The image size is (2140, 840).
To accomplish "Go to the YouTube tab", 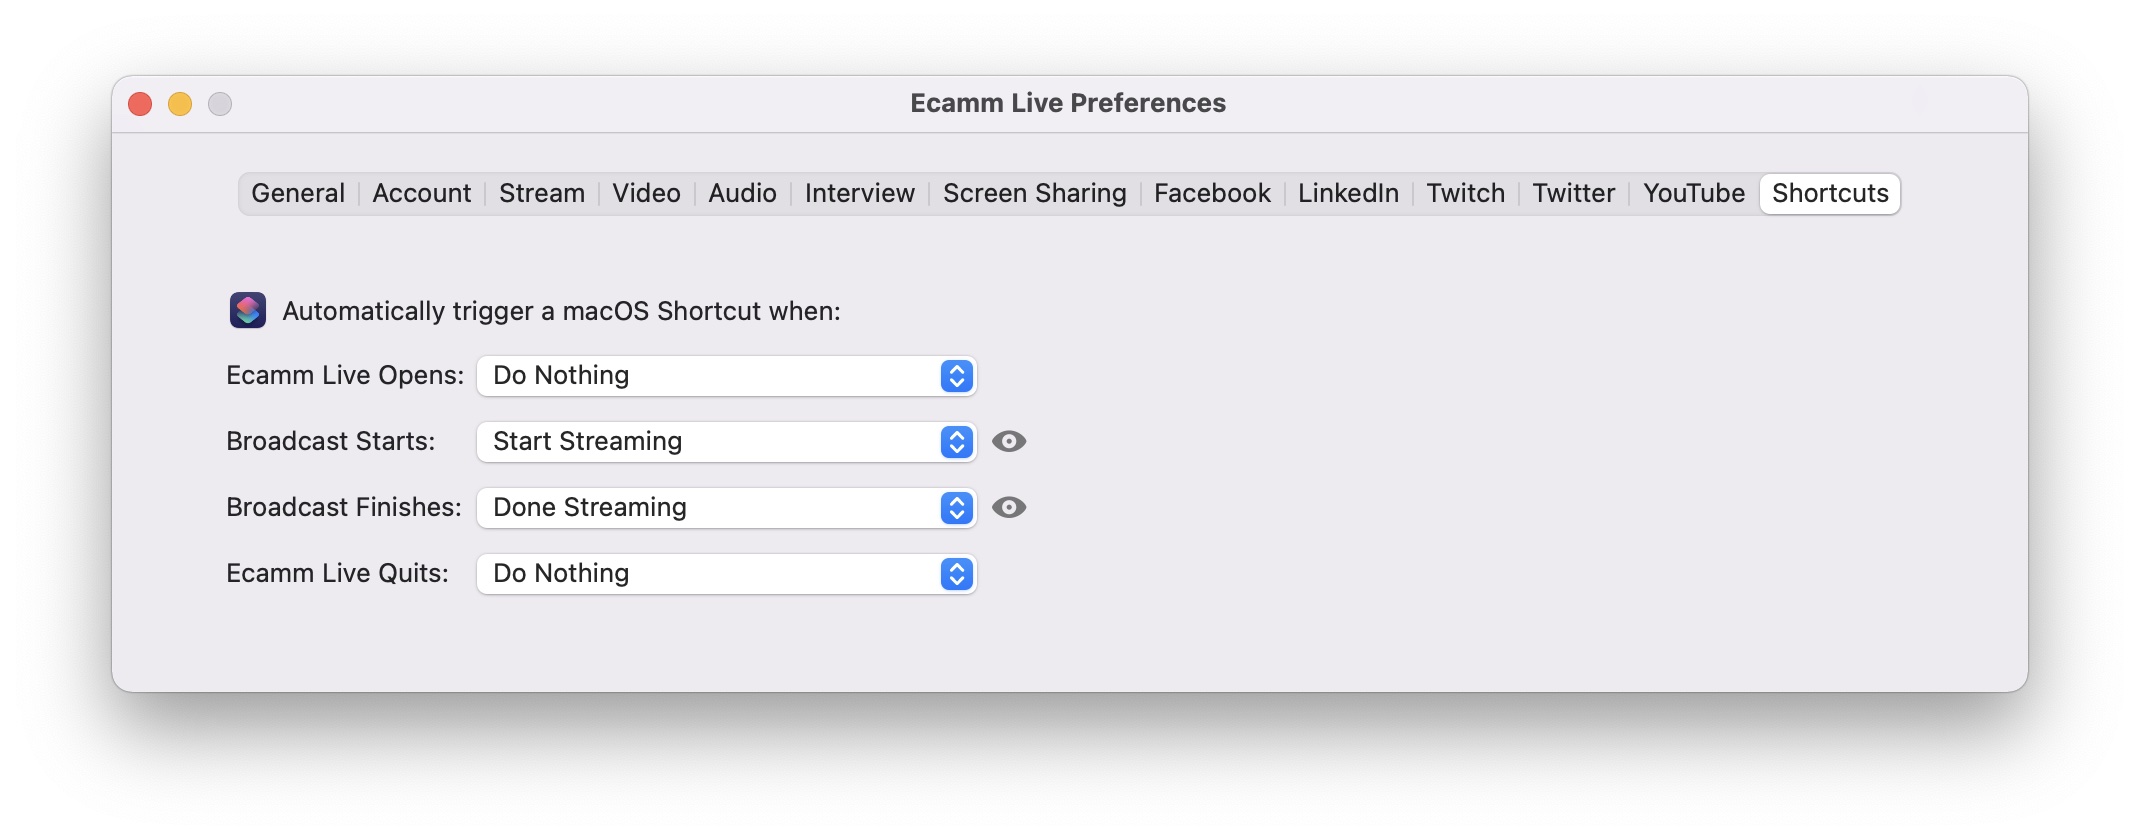I will pos(1694,193).
